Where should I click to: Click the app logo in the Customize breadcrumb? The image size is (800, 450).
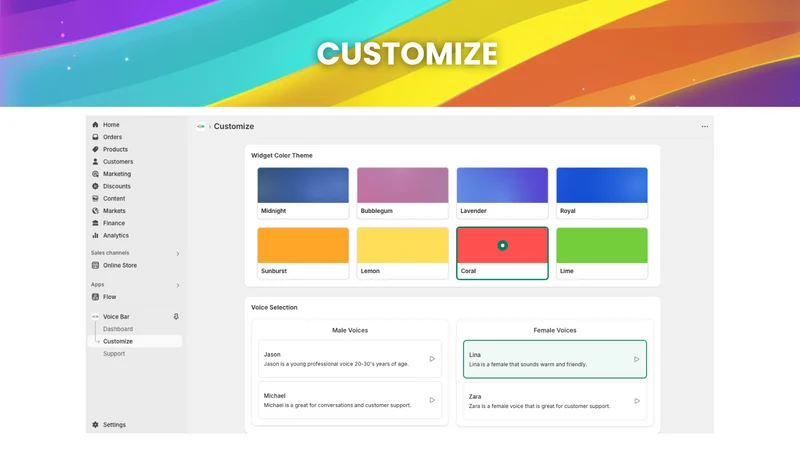point(201,127)
